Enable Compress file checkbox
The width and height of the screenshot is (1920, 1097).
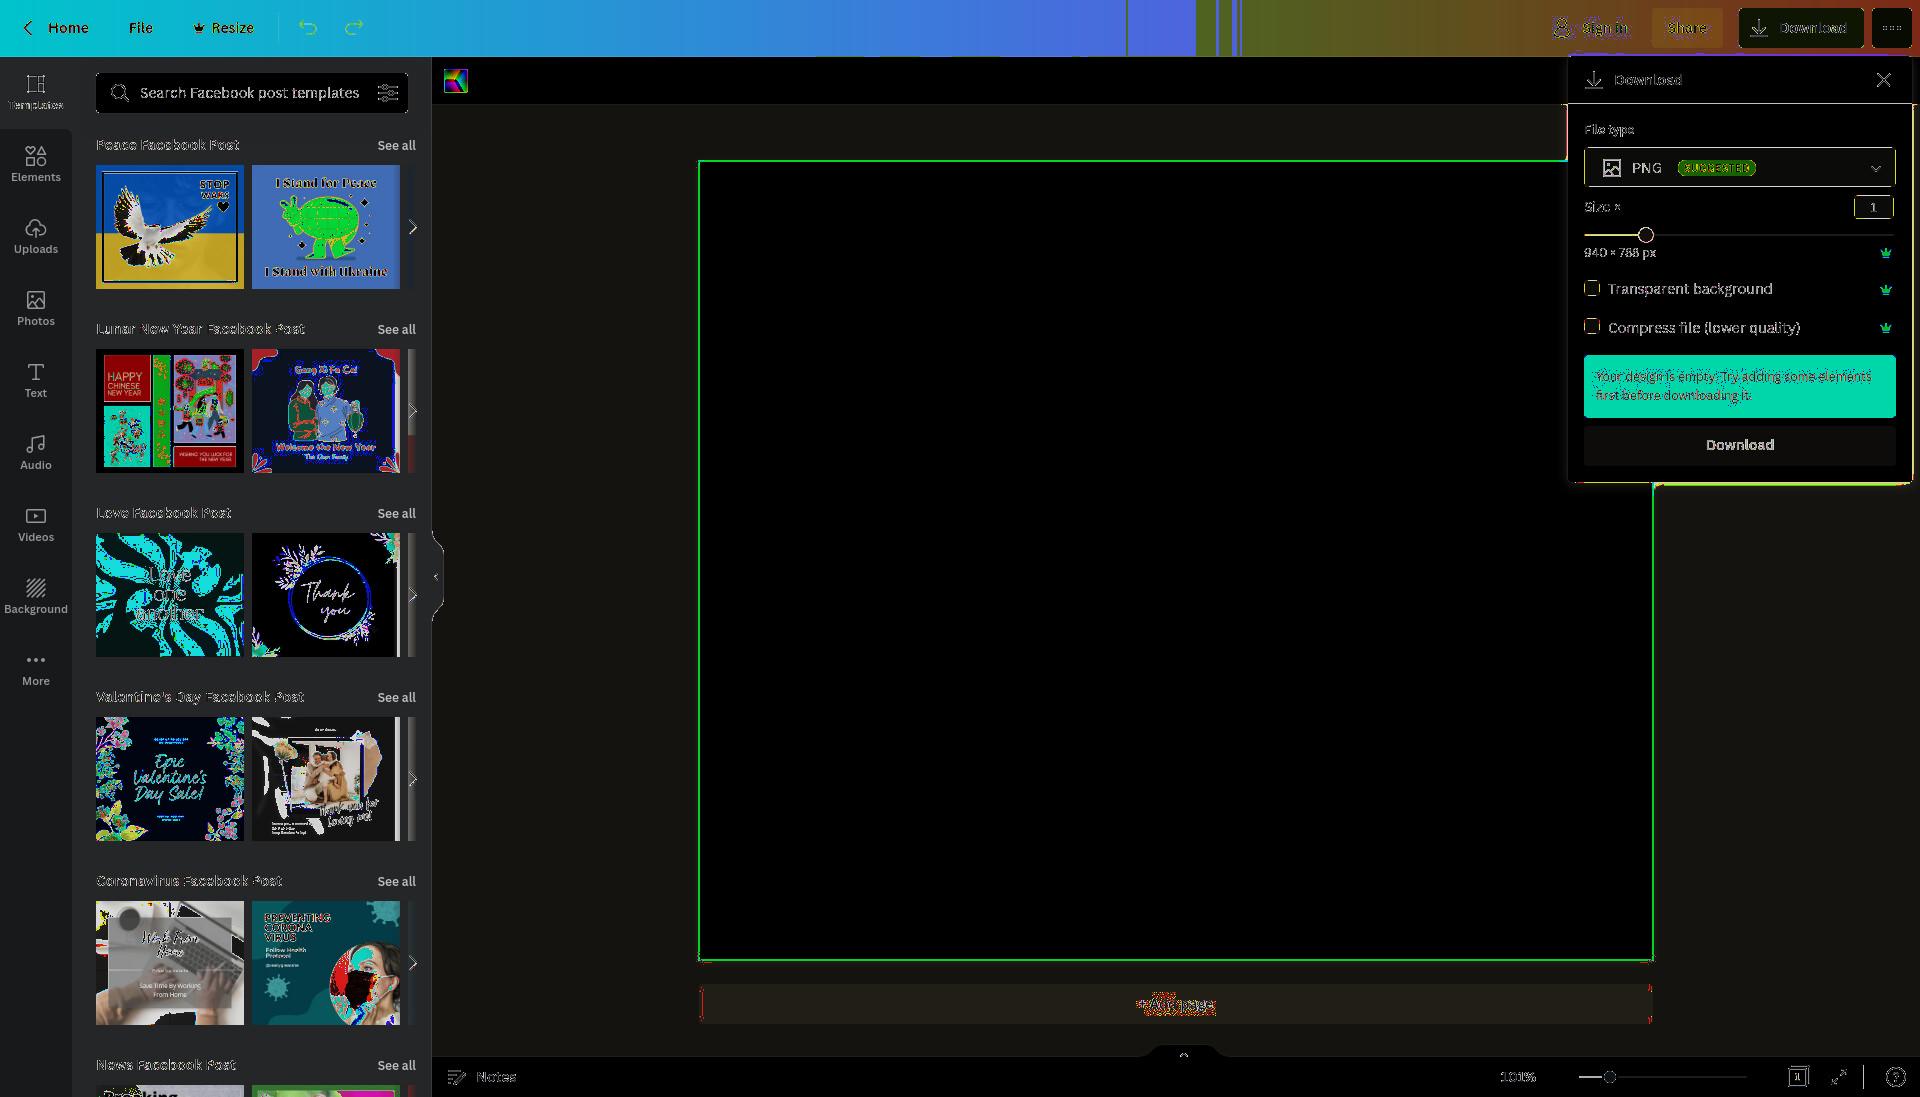[x=1592, y=326]
